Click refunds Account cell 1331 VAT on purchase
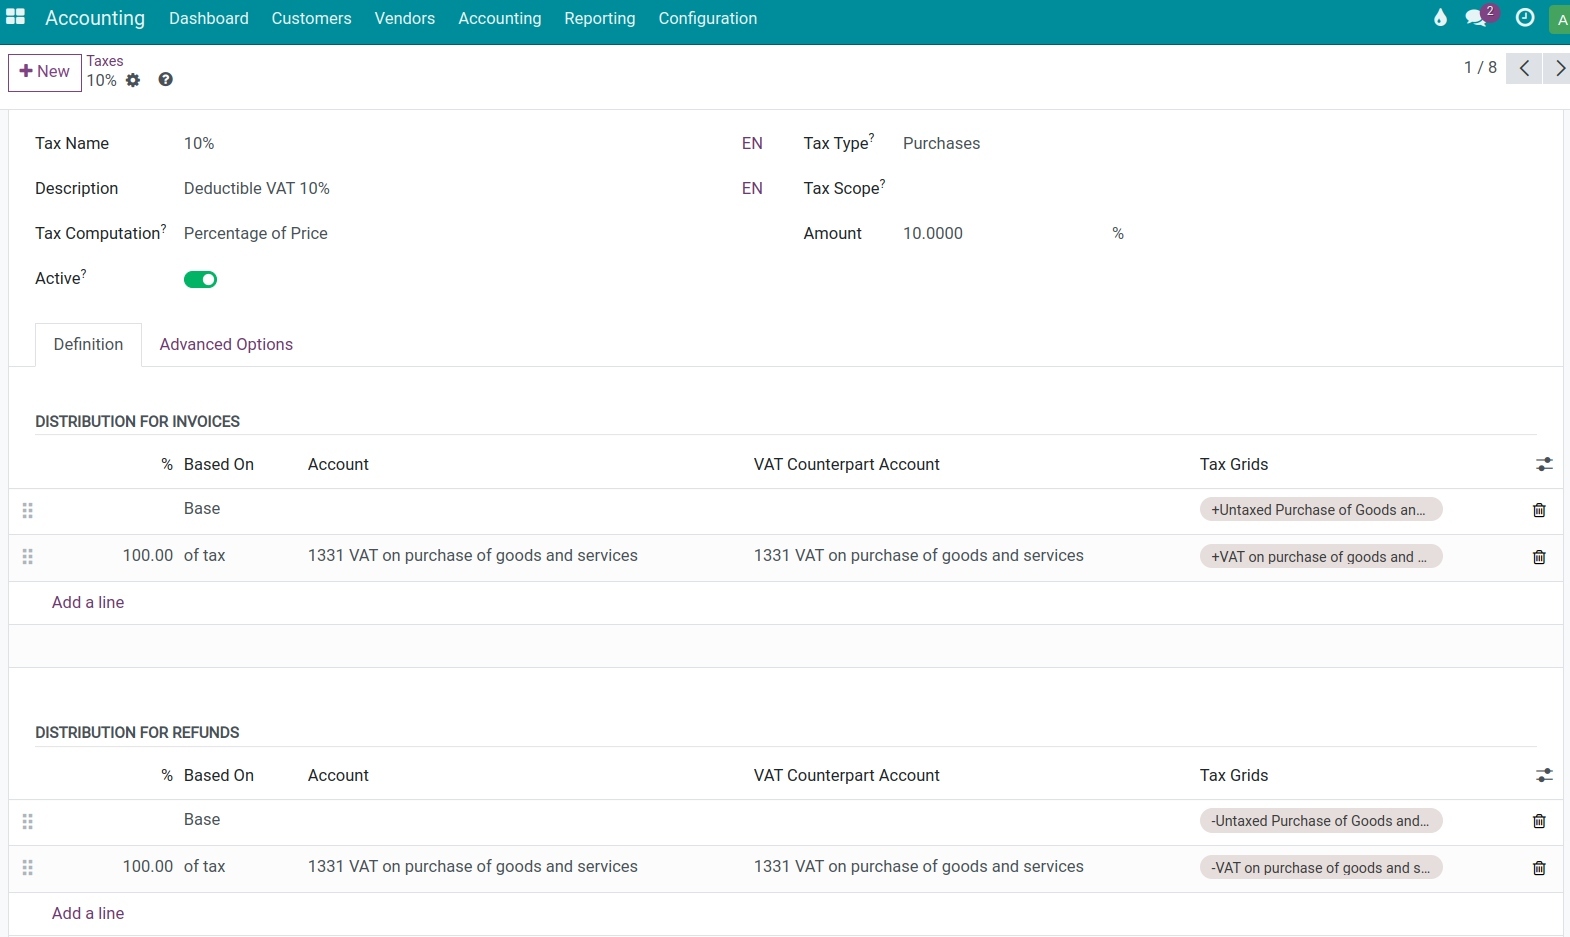 473,867
